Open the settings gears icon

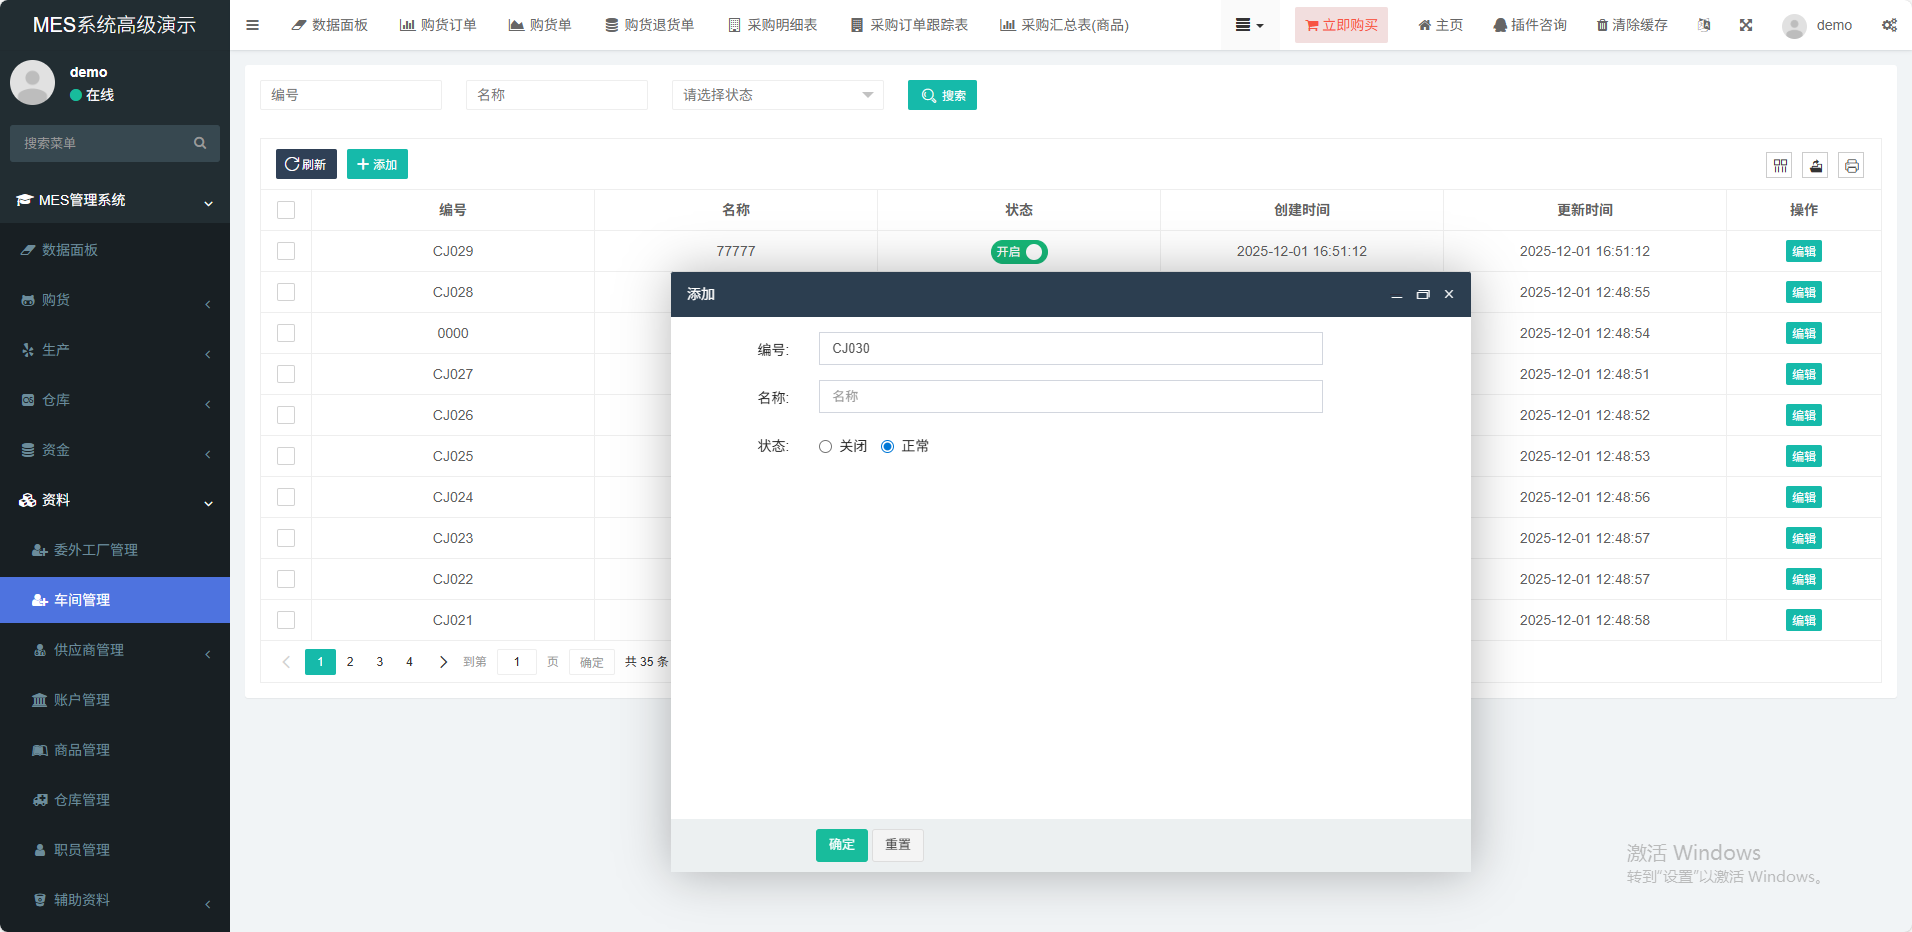click(x=1889, y=25)
